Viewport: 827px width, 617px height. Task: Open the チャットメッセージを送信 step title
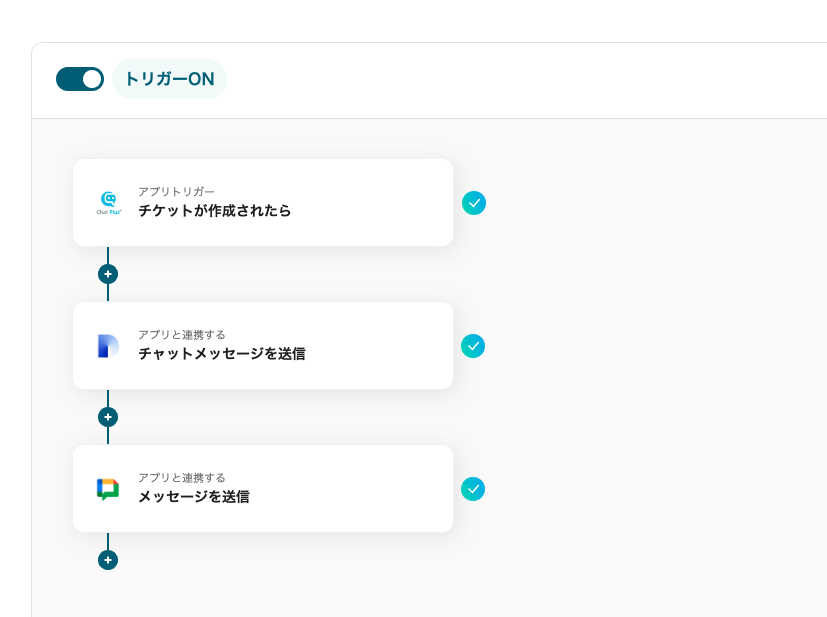point(222,354)
